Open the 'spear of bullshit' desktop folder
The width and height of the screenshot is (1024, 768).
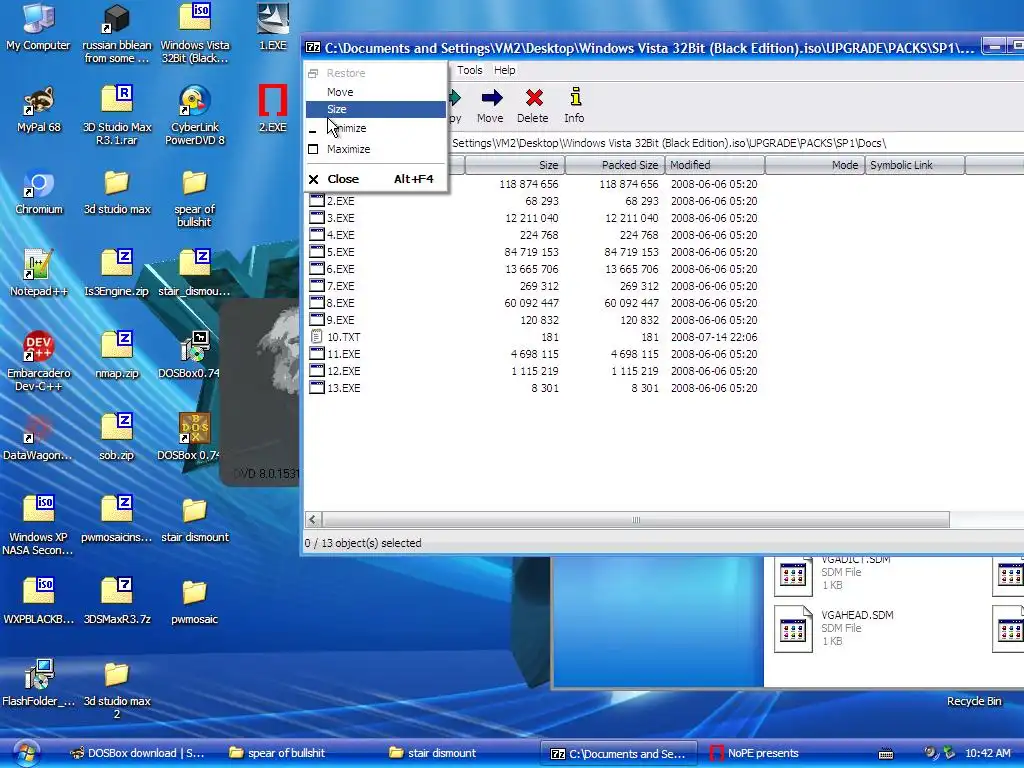pos(195,184)
